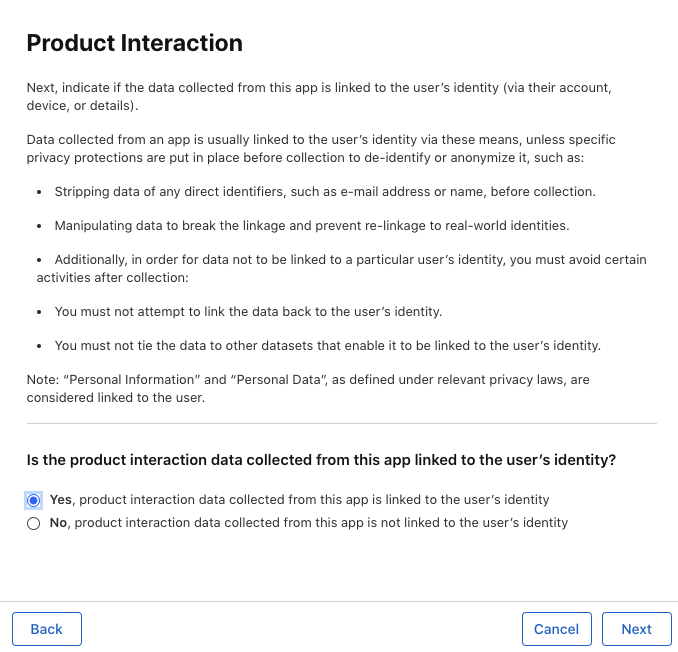Click the 'You must not tie the data' bullet

327,346
